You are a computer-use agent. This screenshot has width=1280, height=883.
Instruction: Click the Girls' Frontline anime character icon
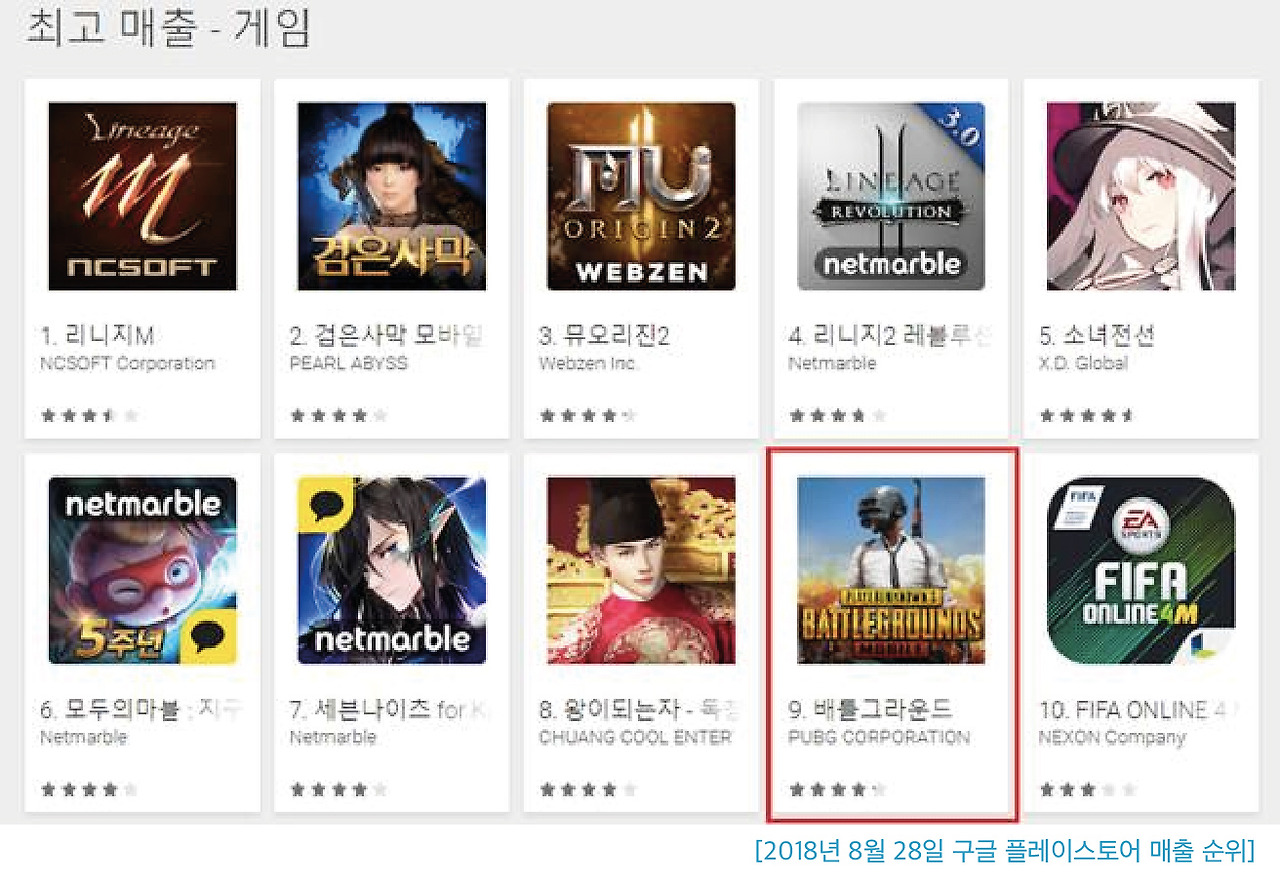coord(1141,196)
